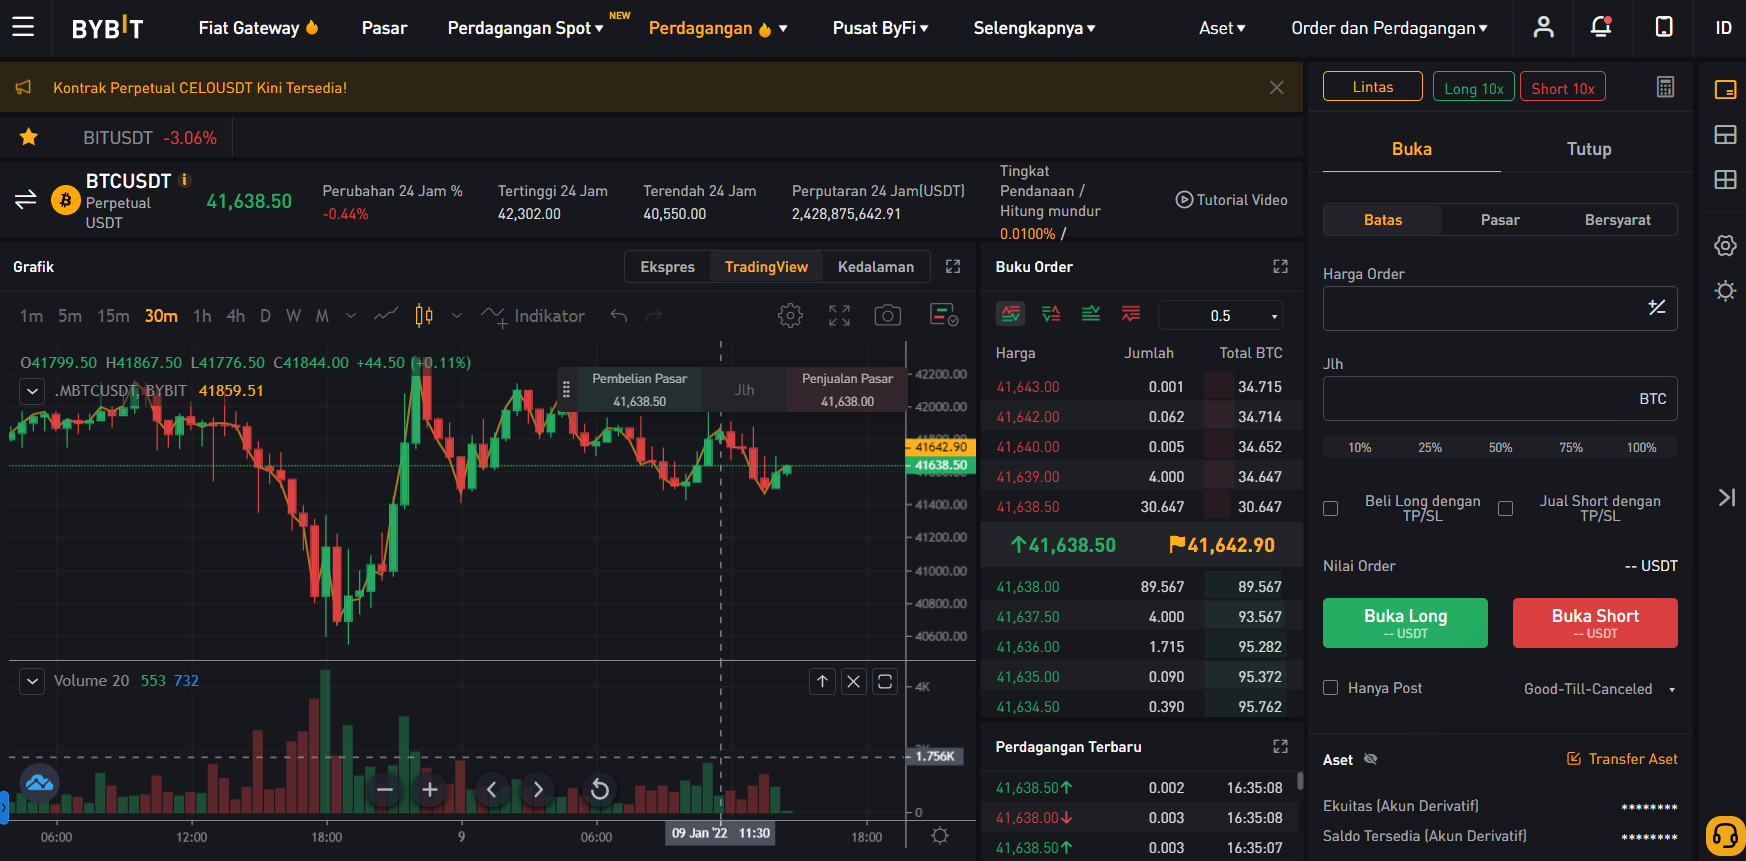Image resolution: width=1746 pixels, height=861 pixels.
Task: Show asks-only order book view
Action: pos(1131,314)
